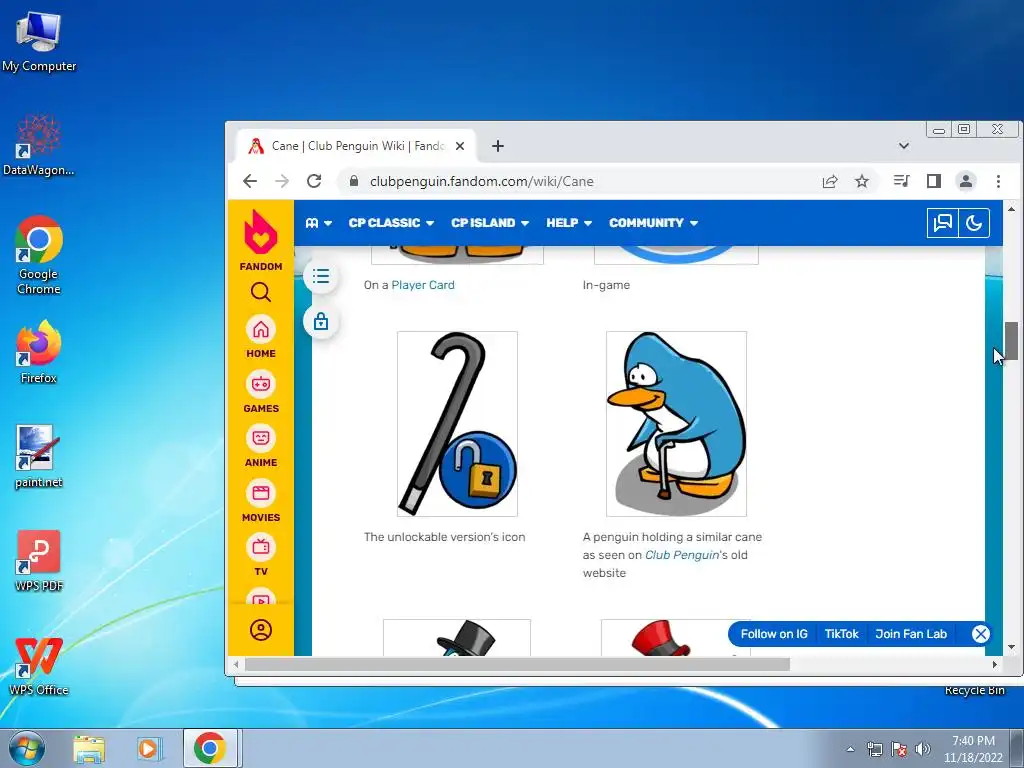Open Chrome three-dot menu
The height and width of the screenshot is (768, 1024).
(998, 181)
